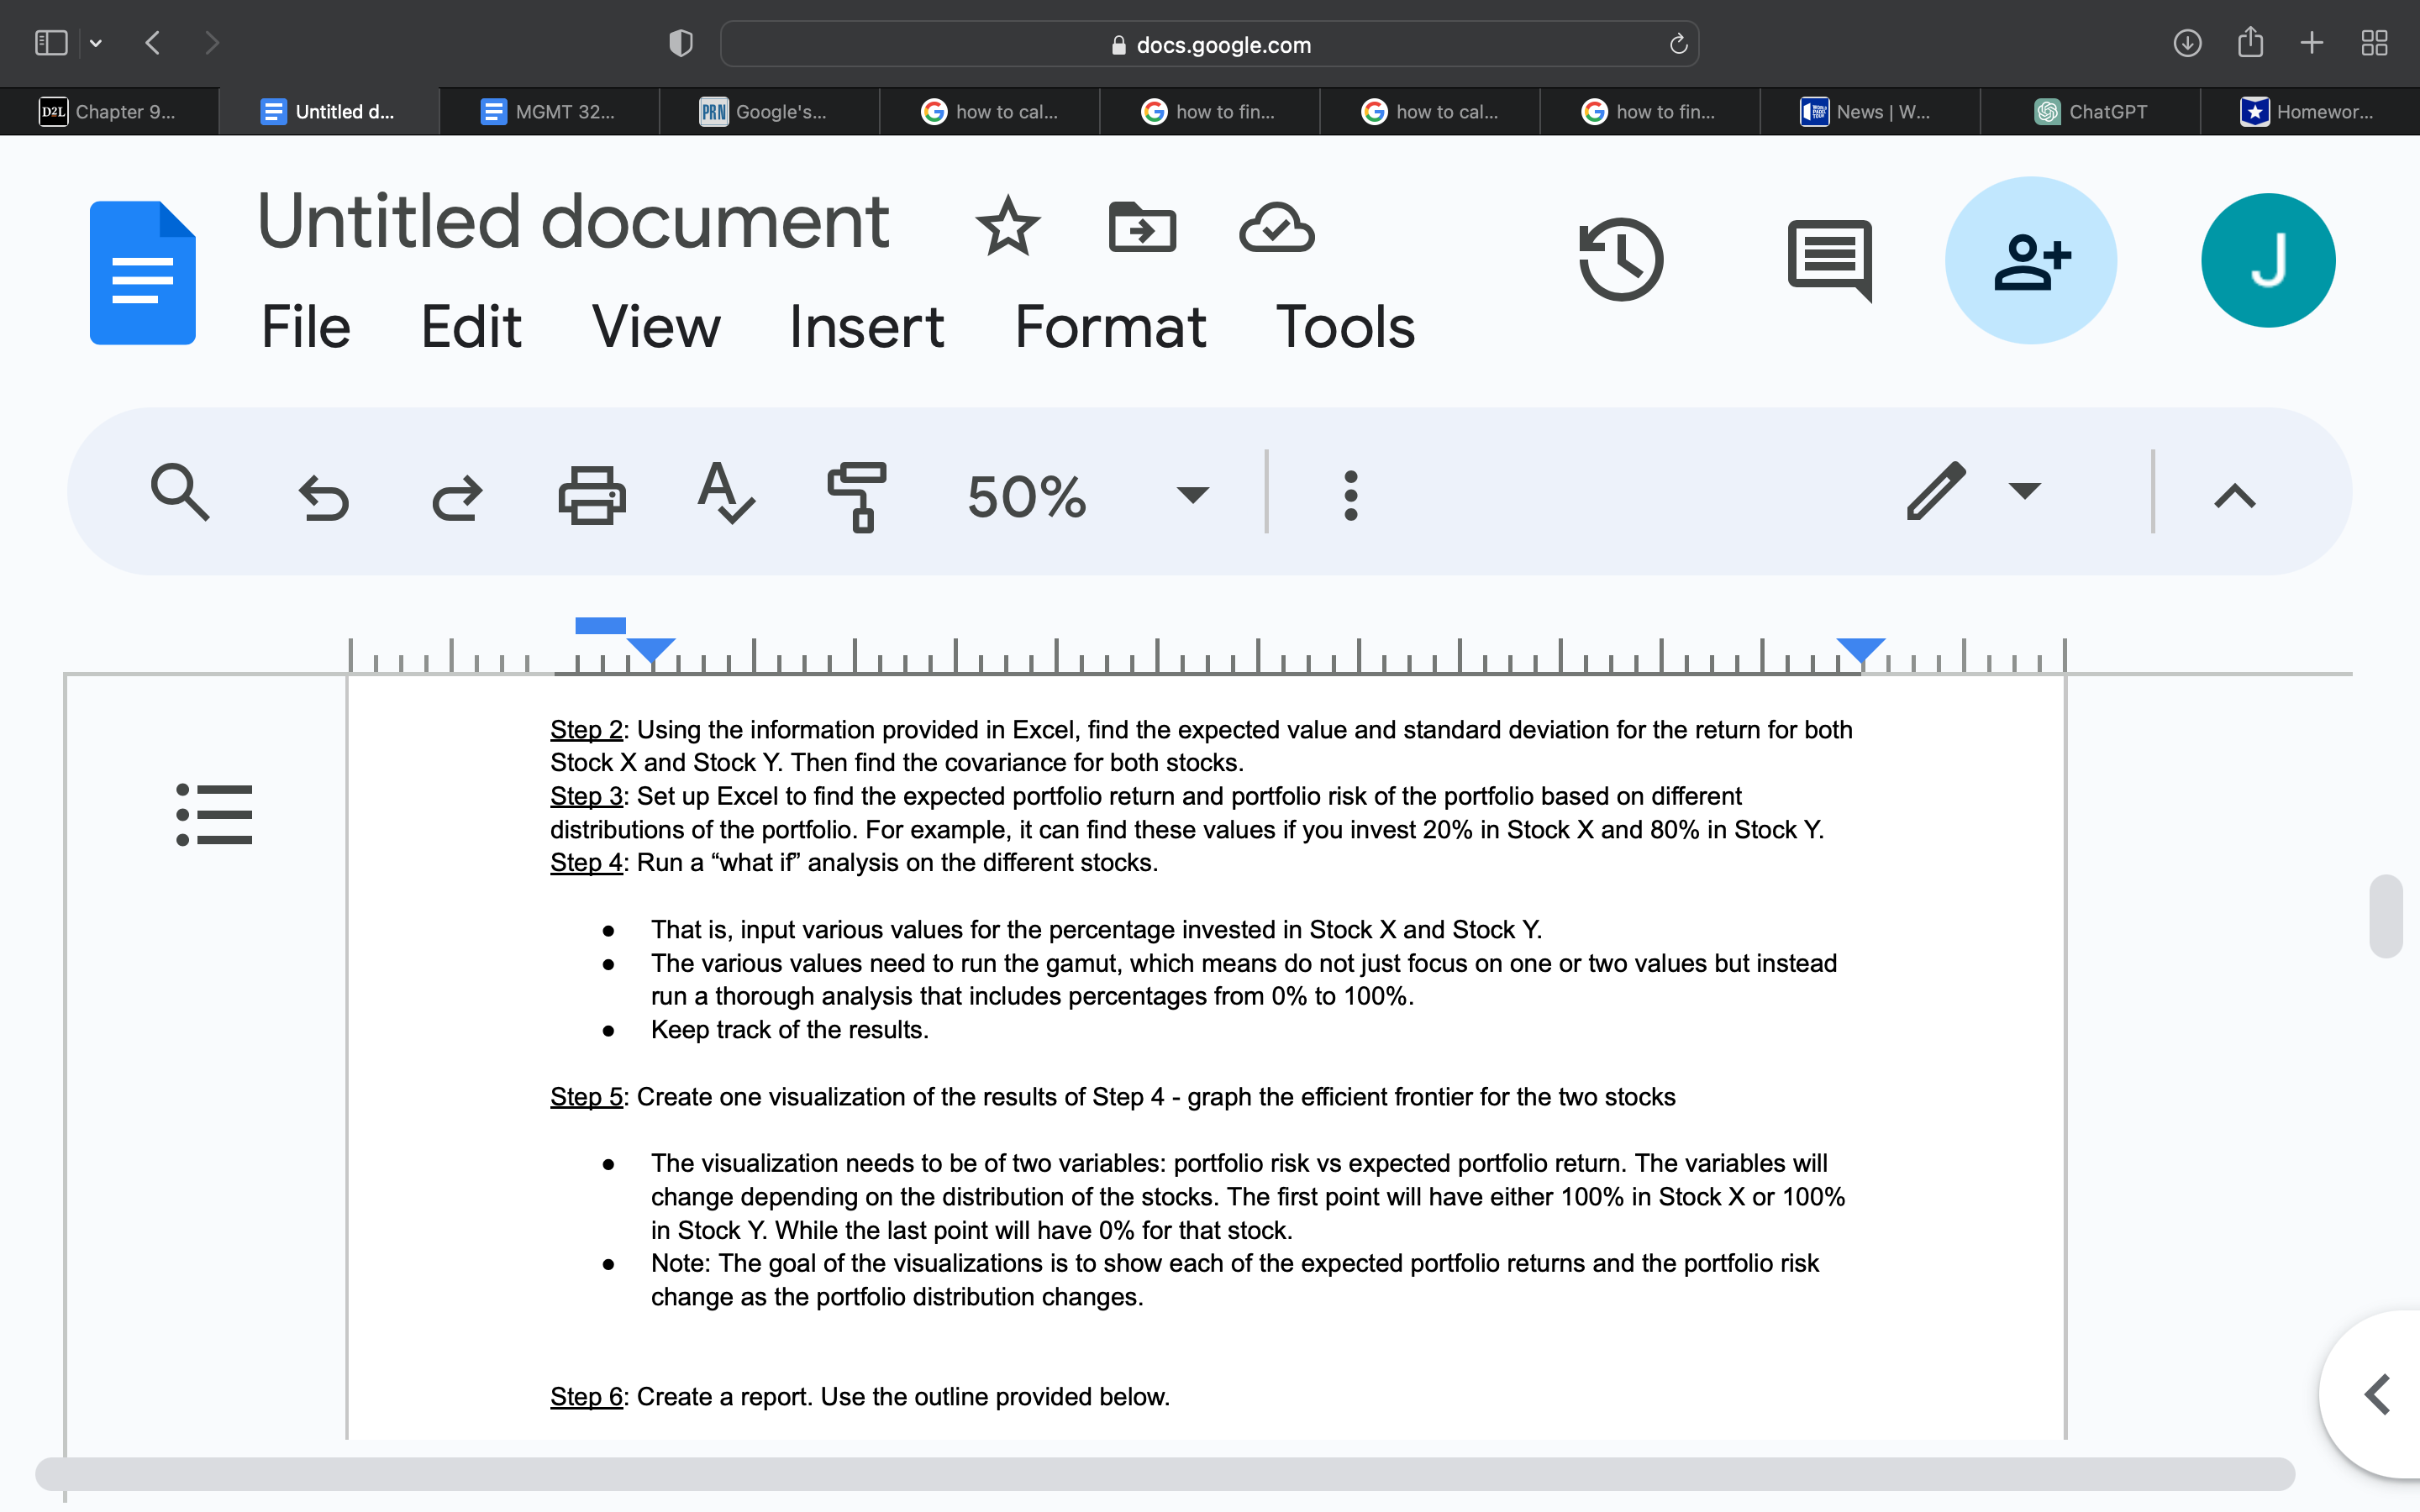Star the Untitled document
2420x1512 pixels.
[1007, 226]
